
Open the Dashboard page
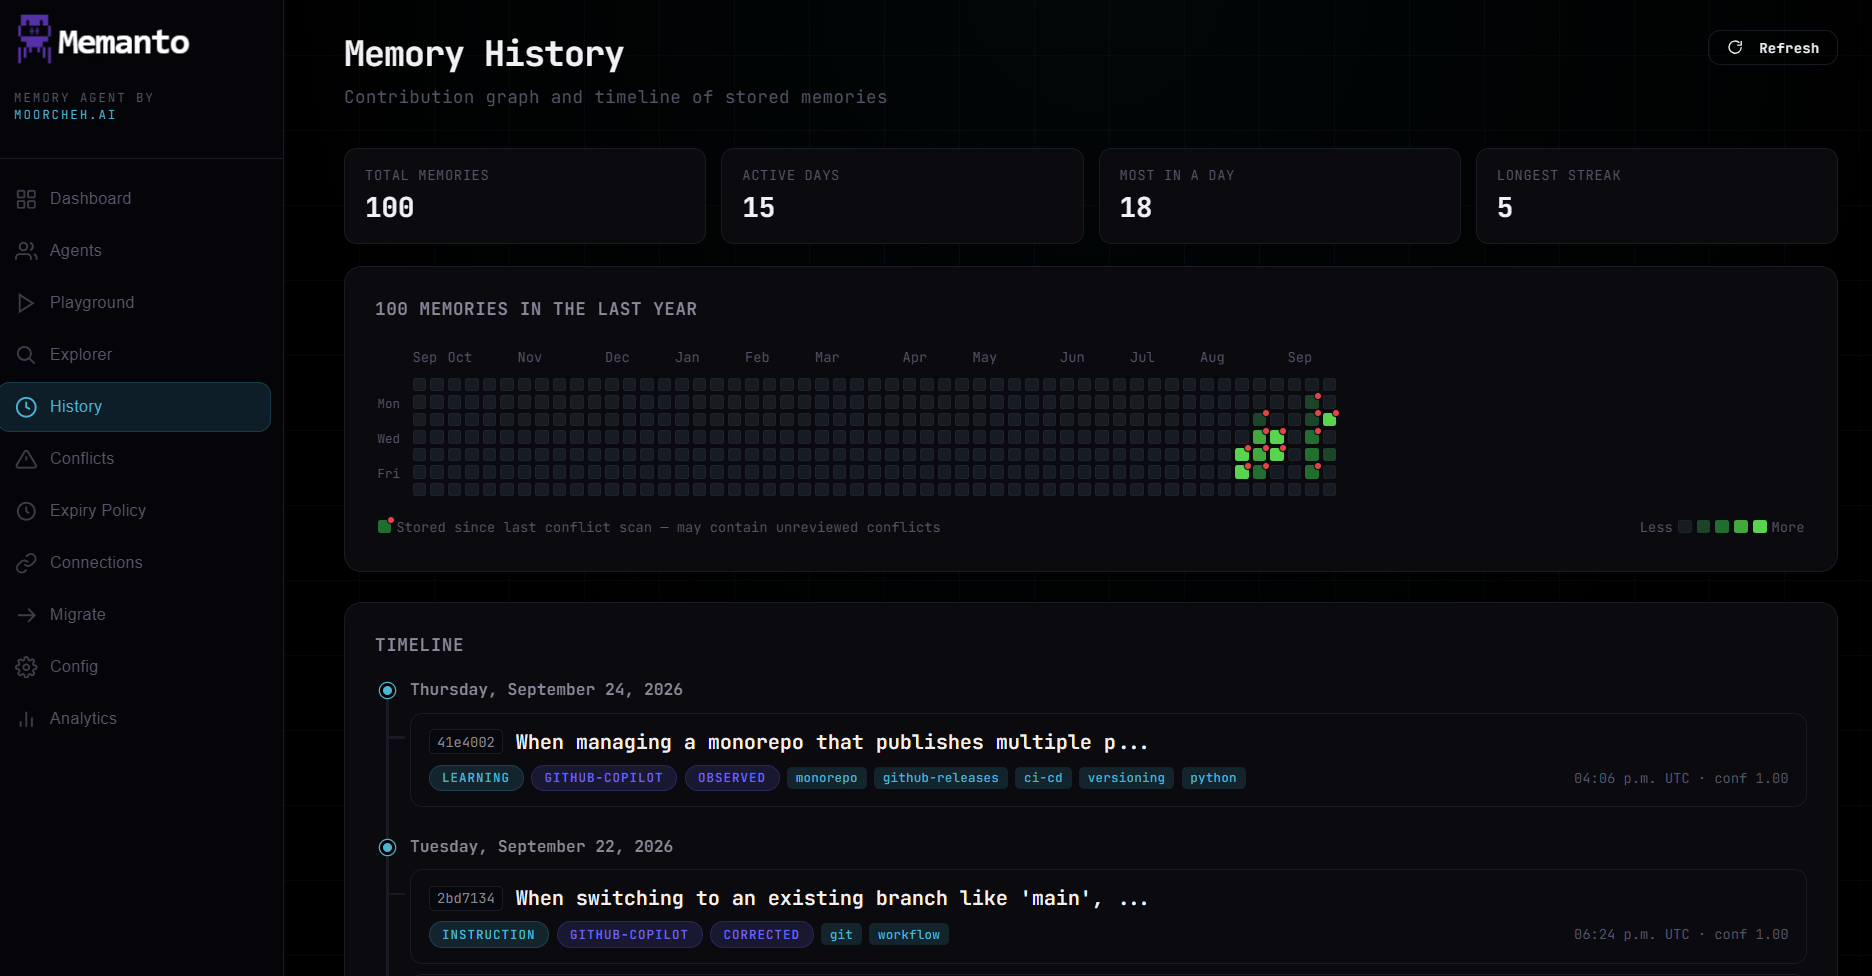coord(135,199)
